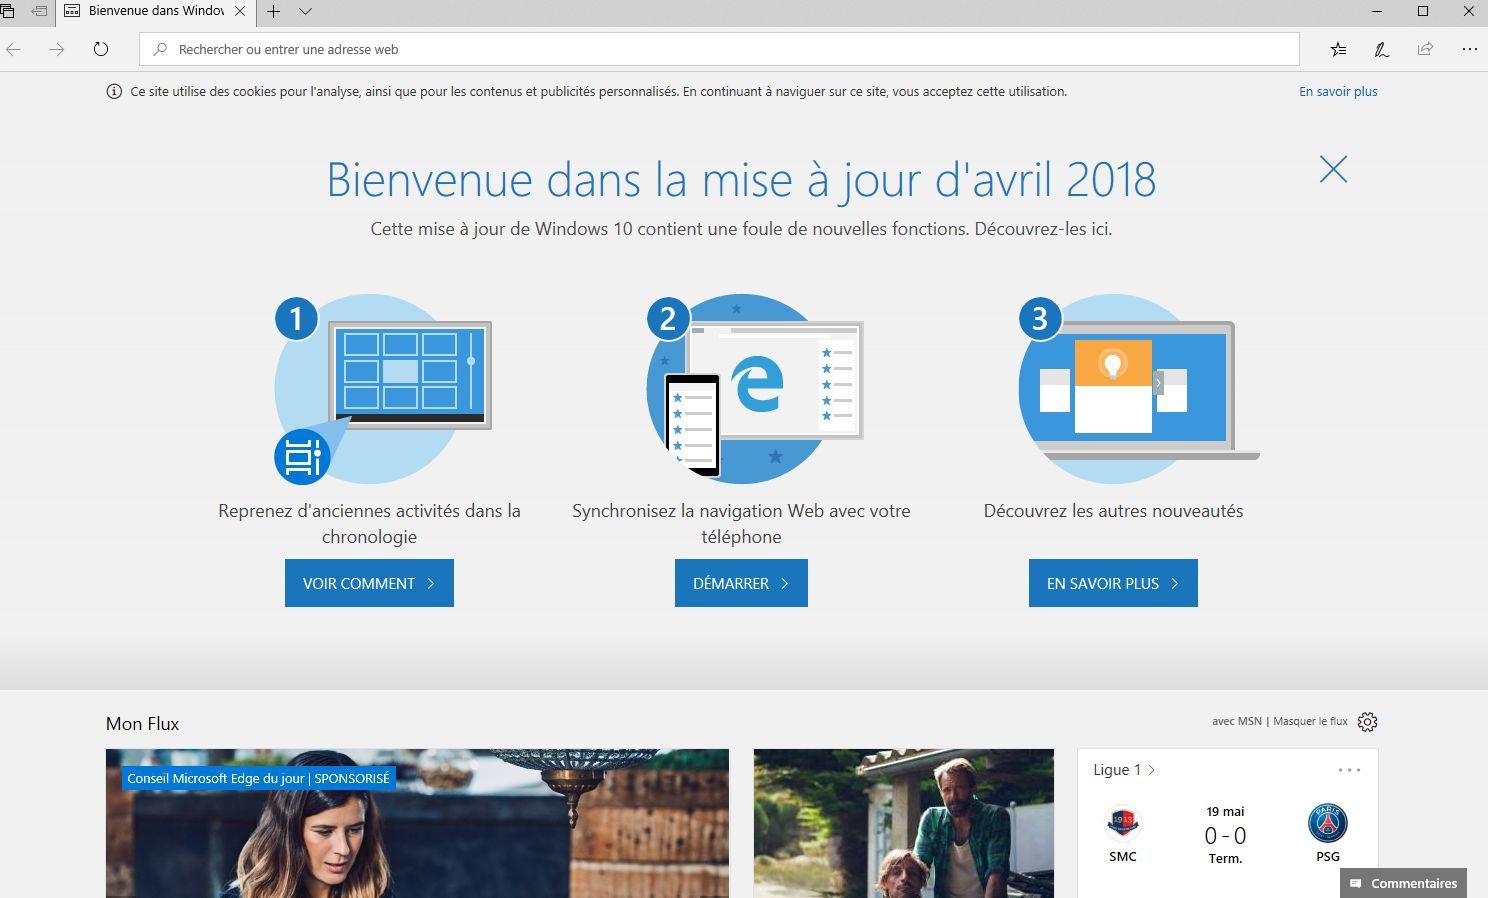Viewport: 1488px width, 898px height.
Task: Click the back navigation arrow
Action: (14, 49)
